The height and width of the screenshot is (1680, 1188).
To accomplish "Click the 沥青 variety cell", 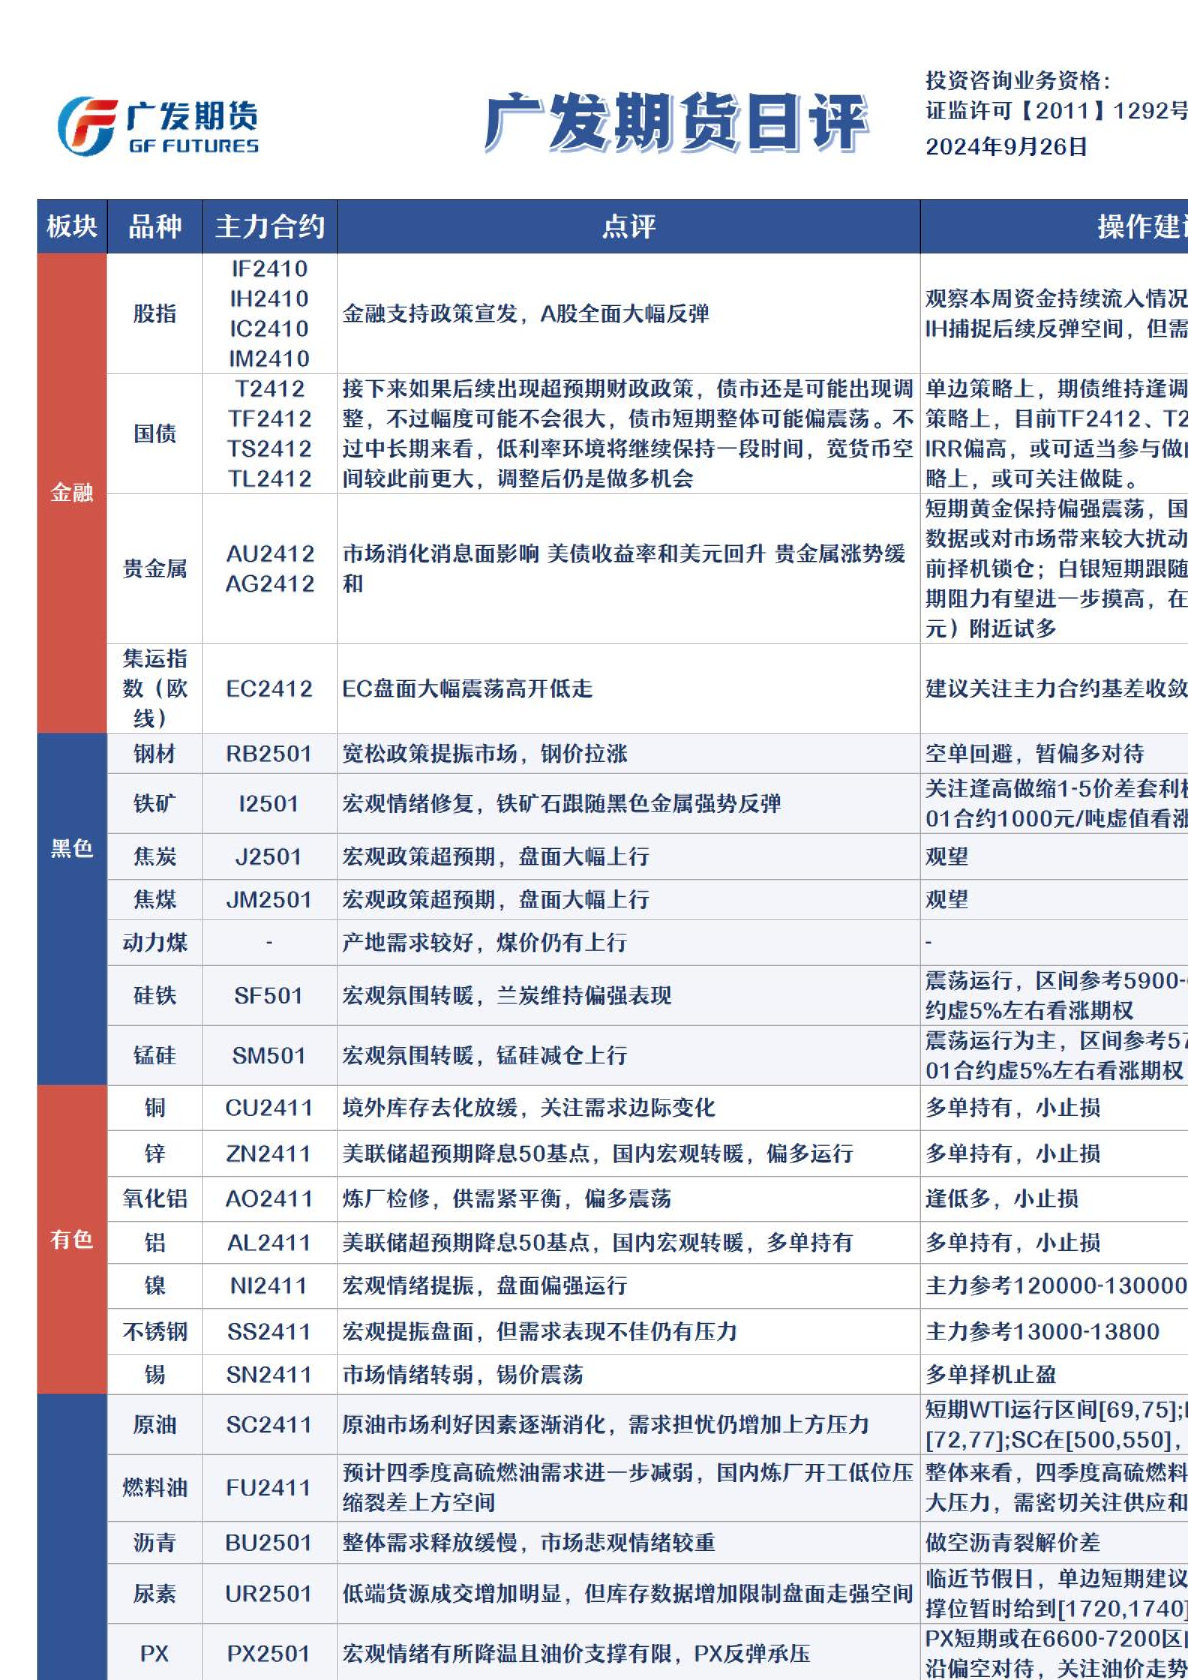I will [155, 1543].
